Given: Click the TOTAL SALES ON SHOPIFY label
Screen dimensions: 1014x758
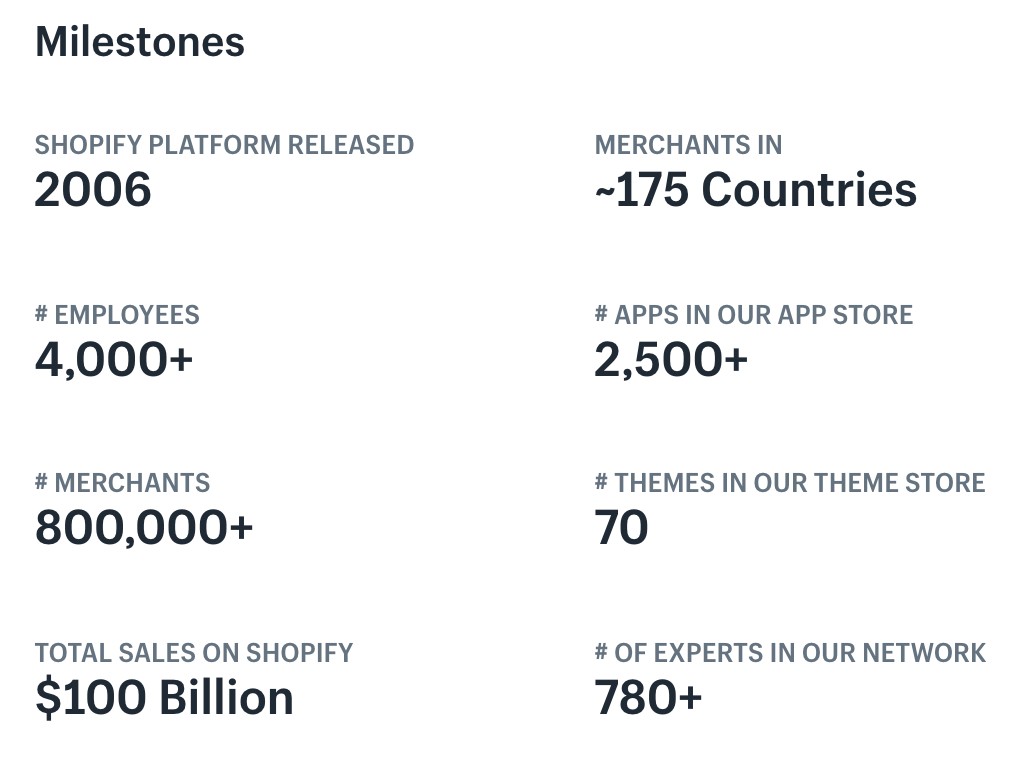Looking at the screenshot, I should [x=194, y=653].
